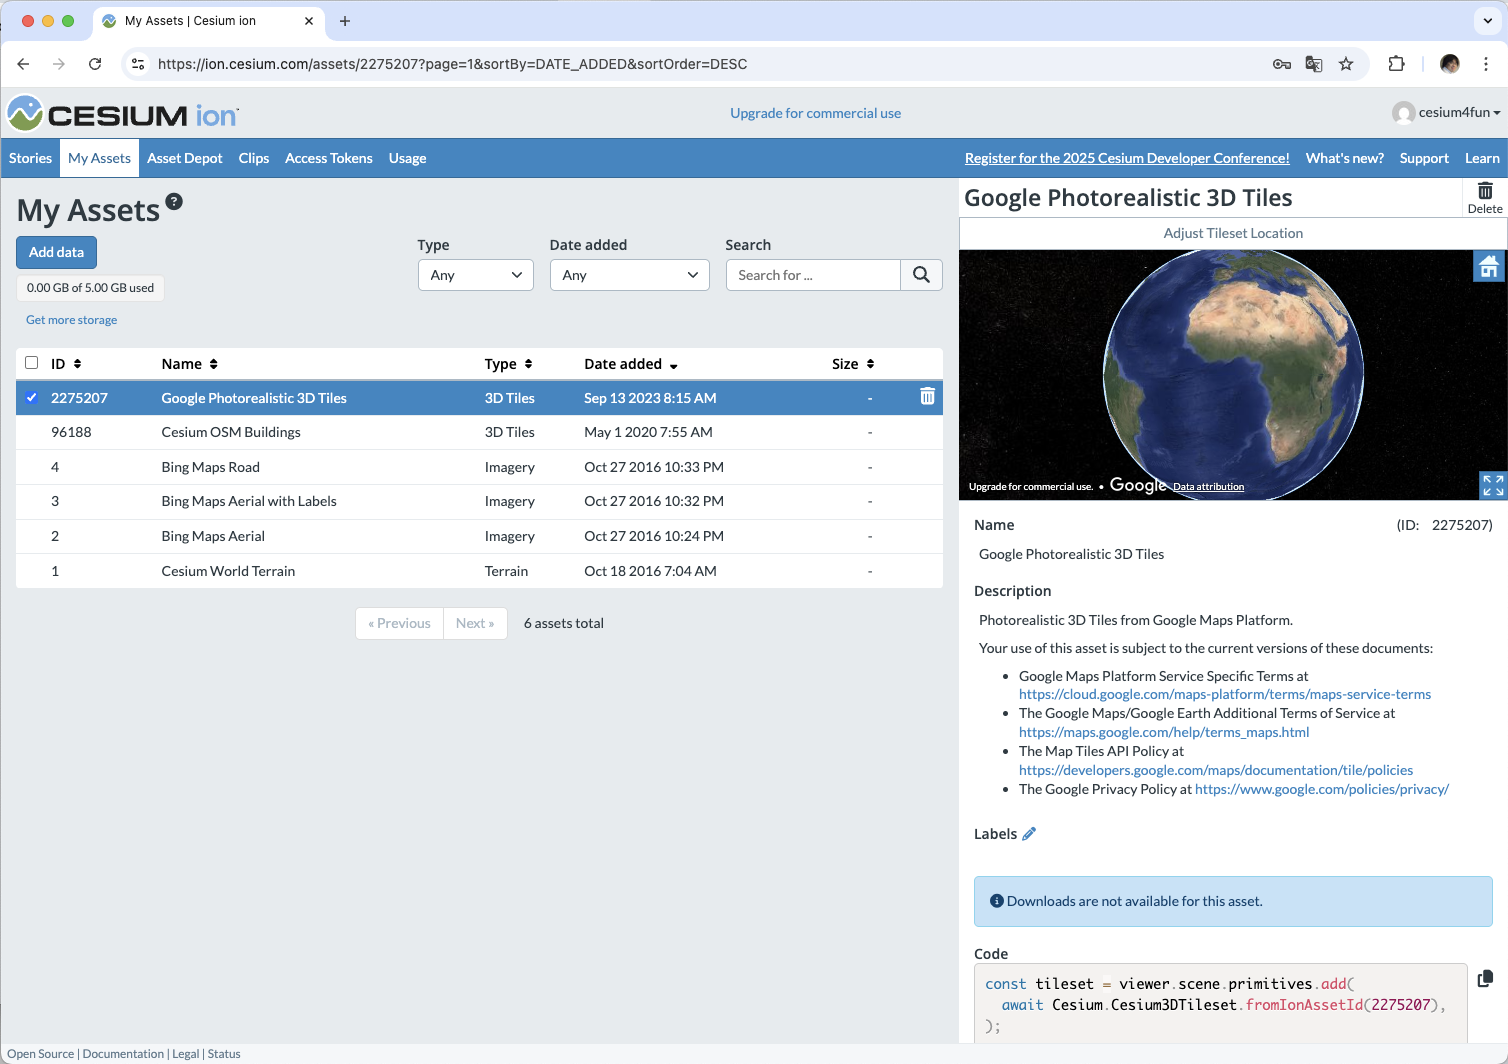Open the Type filter dropdown
The height and width of the screenshot is (1064, 1508).
(476, 275)
